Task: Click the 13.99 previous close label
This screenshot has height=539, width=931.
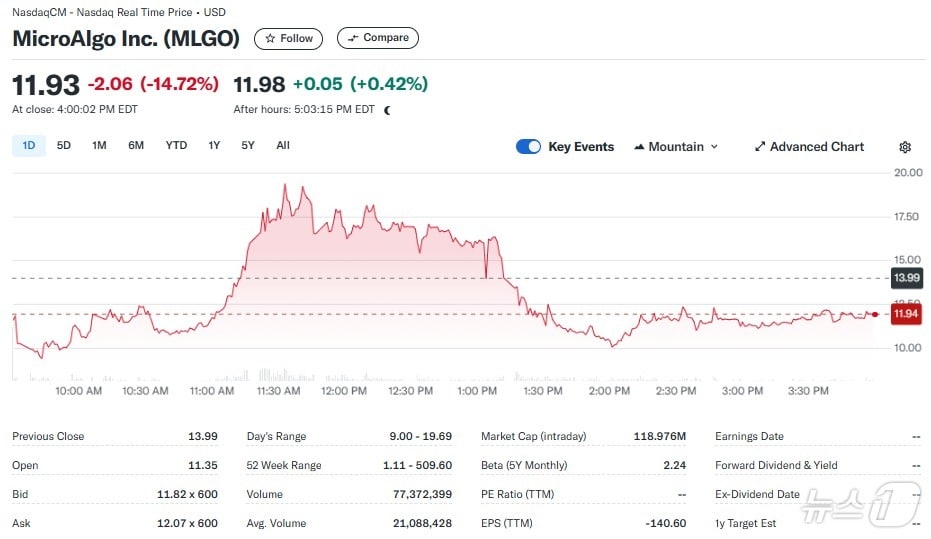Action: [905, 277]
